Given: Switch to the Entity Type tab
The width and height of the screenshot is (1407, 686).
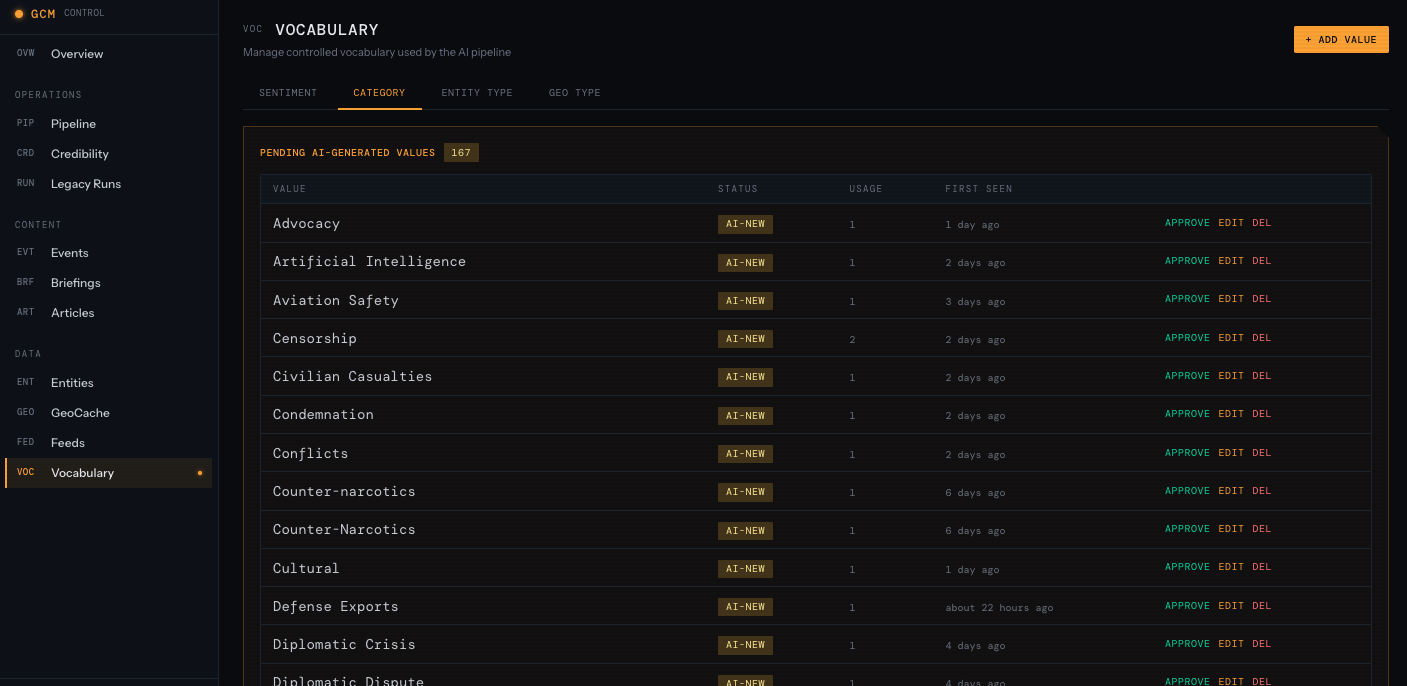Looking at the screenshot, I should (476, 93).
